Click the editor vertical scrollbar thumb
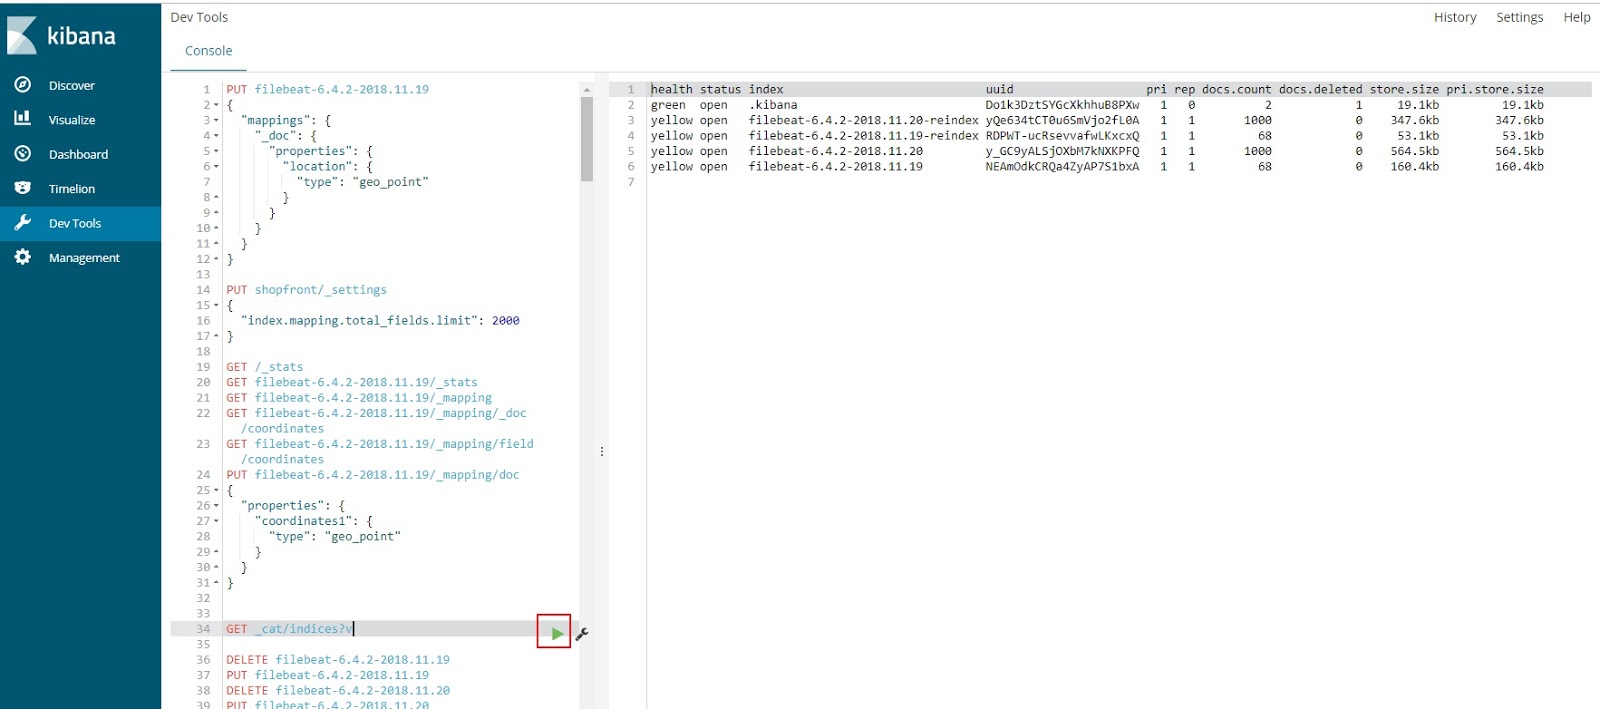The height and width of the screenshot is (709, 1600). click(586, 138)
